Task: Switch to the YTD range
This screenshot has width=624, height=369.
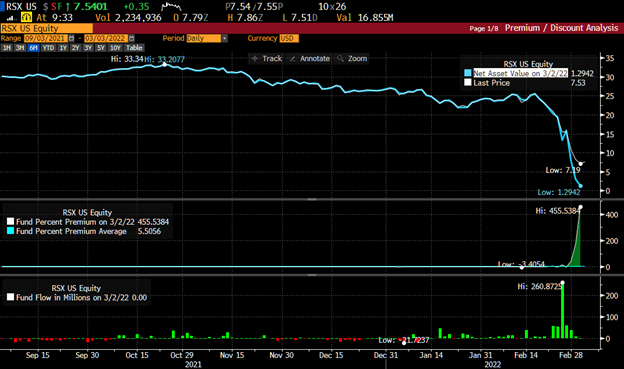Action: coord(48,48)
